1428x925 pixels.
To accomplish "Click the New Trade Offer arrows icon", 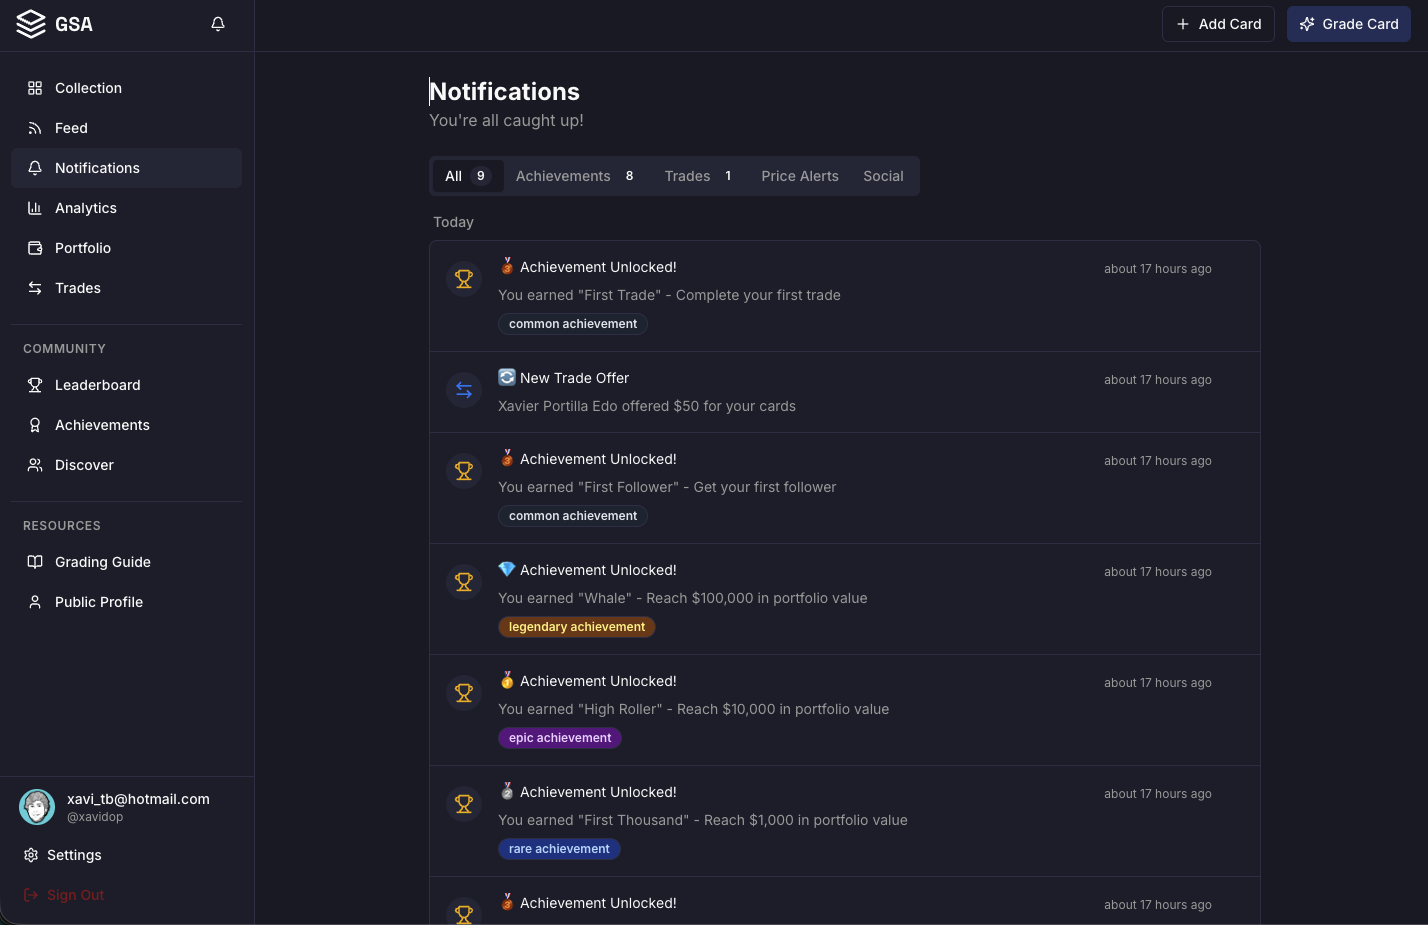I will (464, 391).
